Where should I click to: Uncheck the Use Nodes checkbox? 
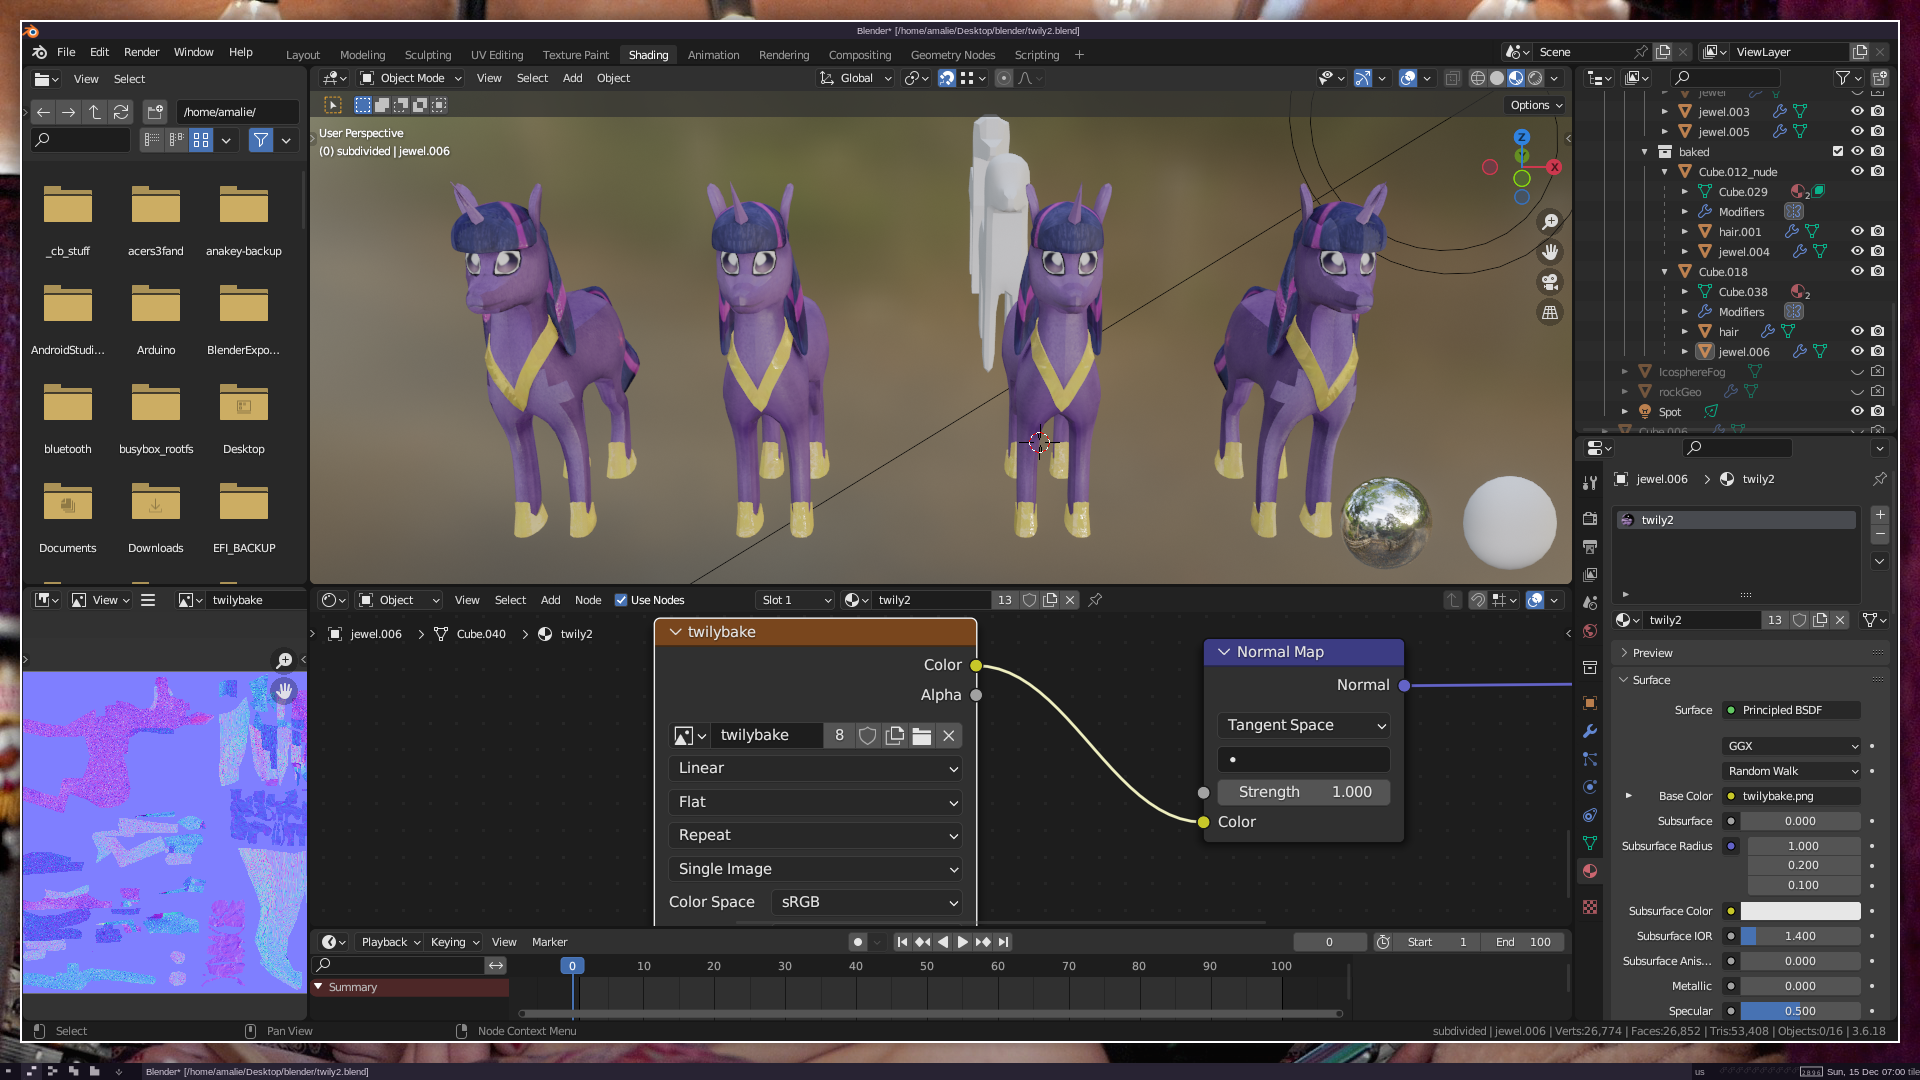pyautogui.click(x=621, y=600)
